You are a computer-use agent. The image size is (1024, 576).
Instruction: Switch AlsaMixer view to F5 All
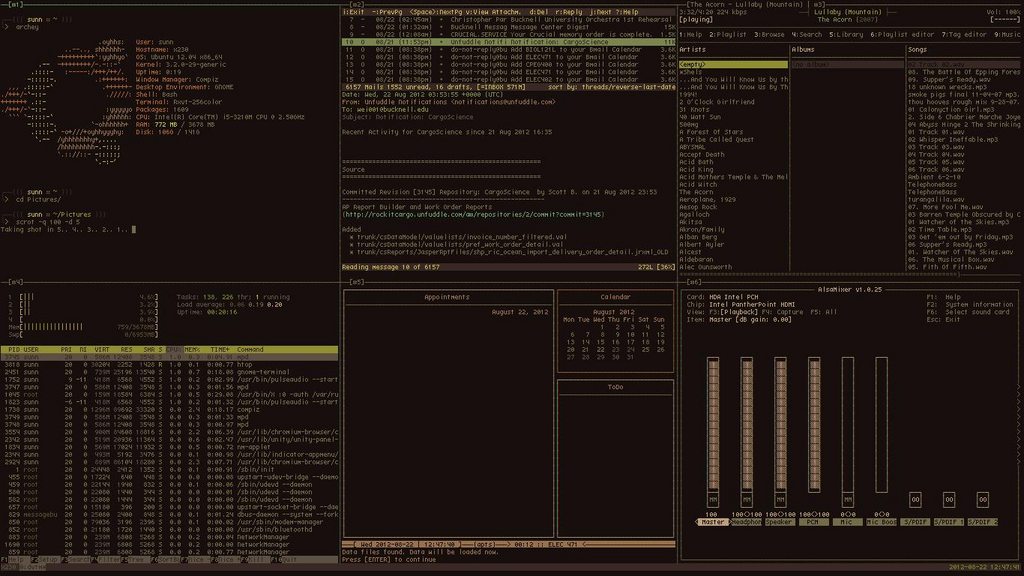pos(824,312)
